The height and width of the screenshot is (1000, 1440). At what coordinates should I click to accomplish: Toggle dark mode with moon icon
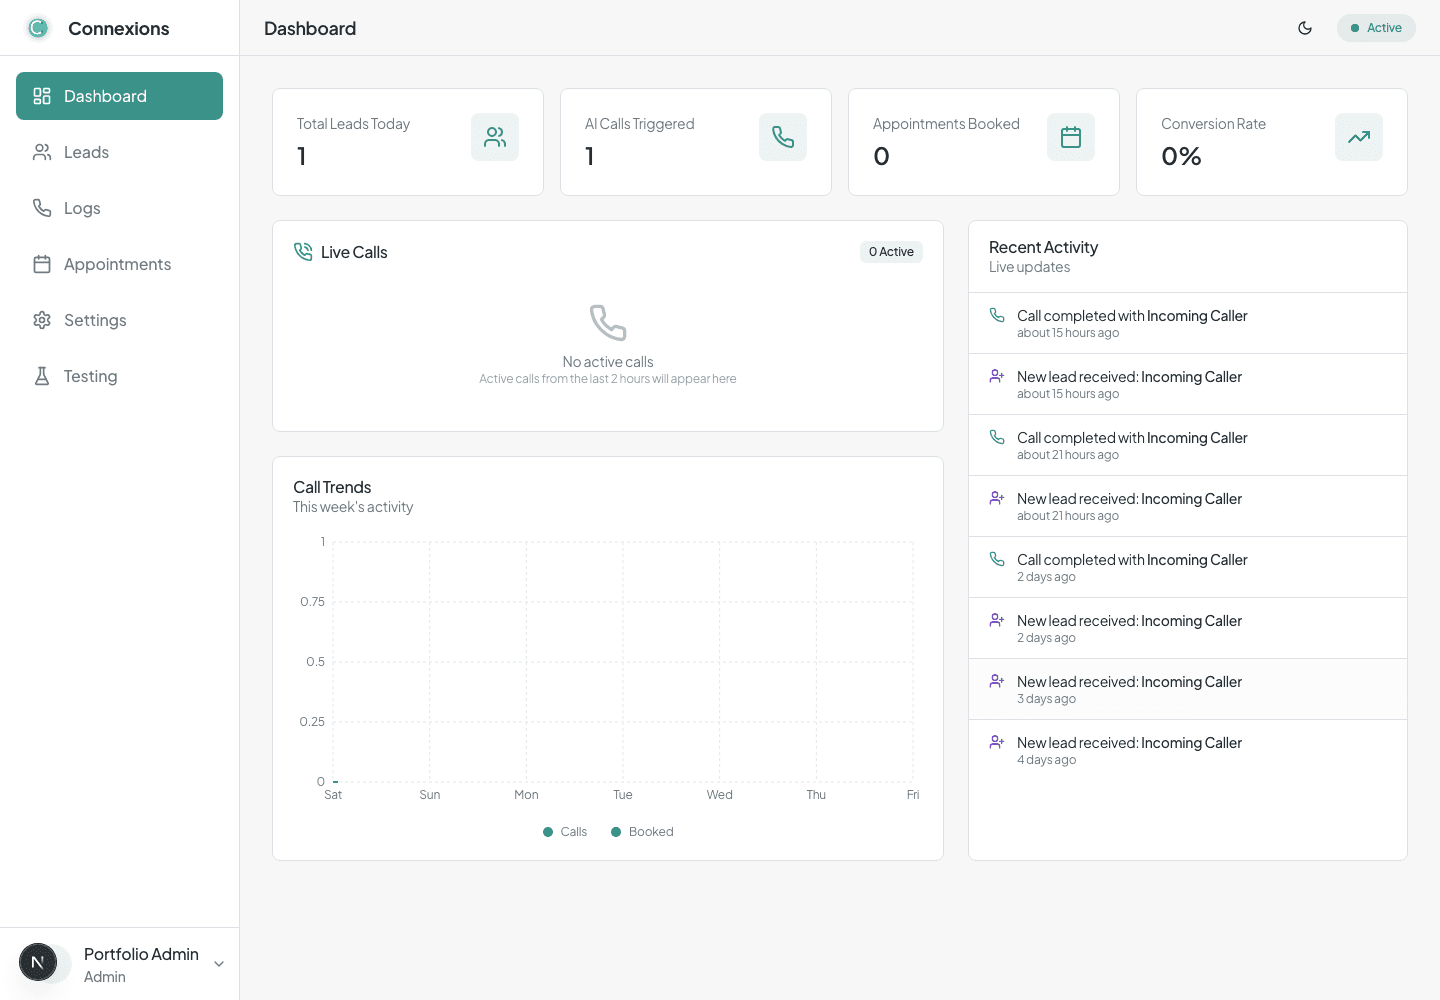point(1305,28)
